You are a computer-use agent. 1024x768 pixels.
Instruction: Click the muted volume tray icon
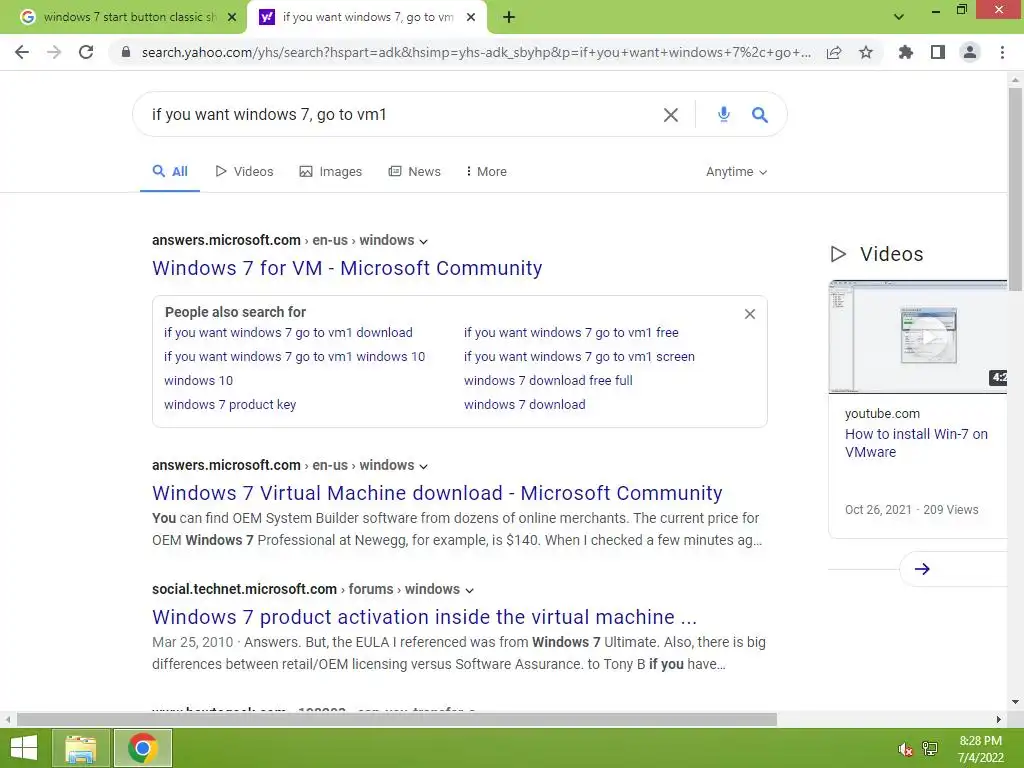click(905, 749)
